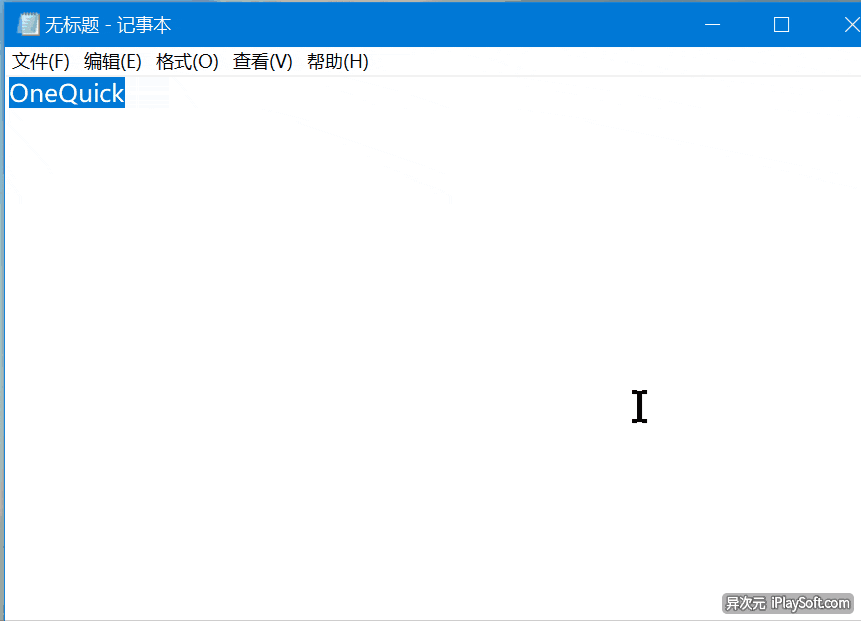Open the 查看(V) menu
Viewport: 861px width, 621px height.
click(261, 61)
